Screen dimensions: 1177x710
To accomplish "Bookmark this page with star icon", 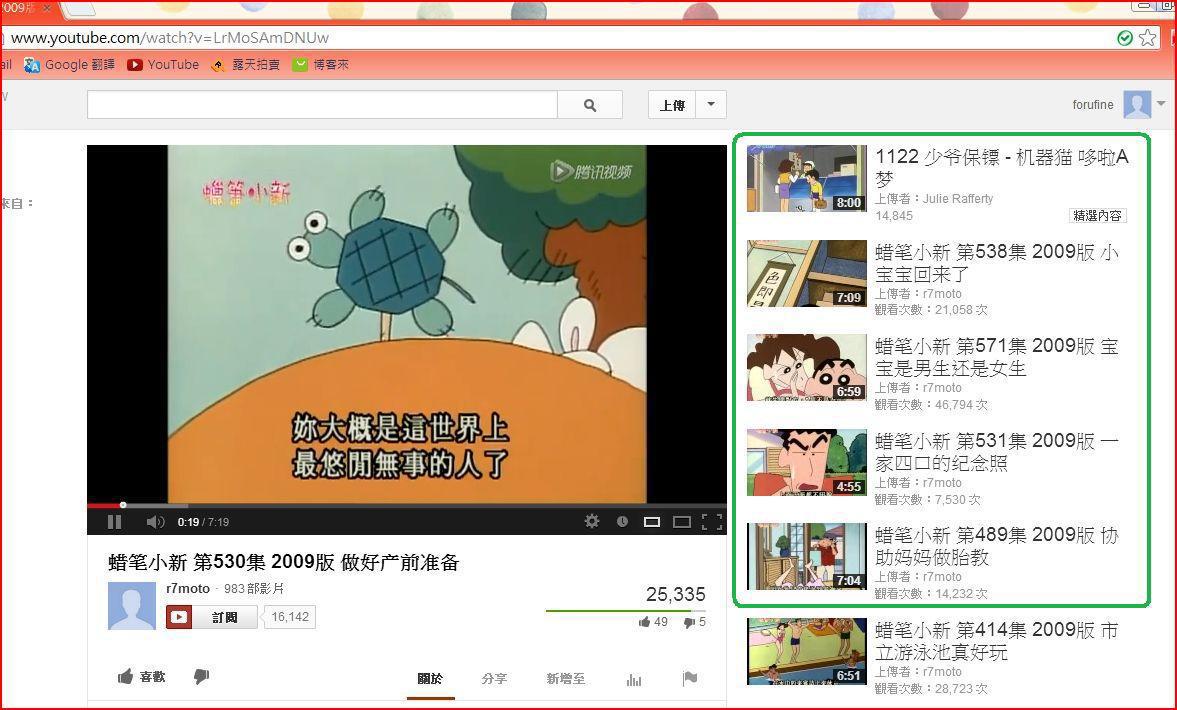I will (x=1148, y=38).
